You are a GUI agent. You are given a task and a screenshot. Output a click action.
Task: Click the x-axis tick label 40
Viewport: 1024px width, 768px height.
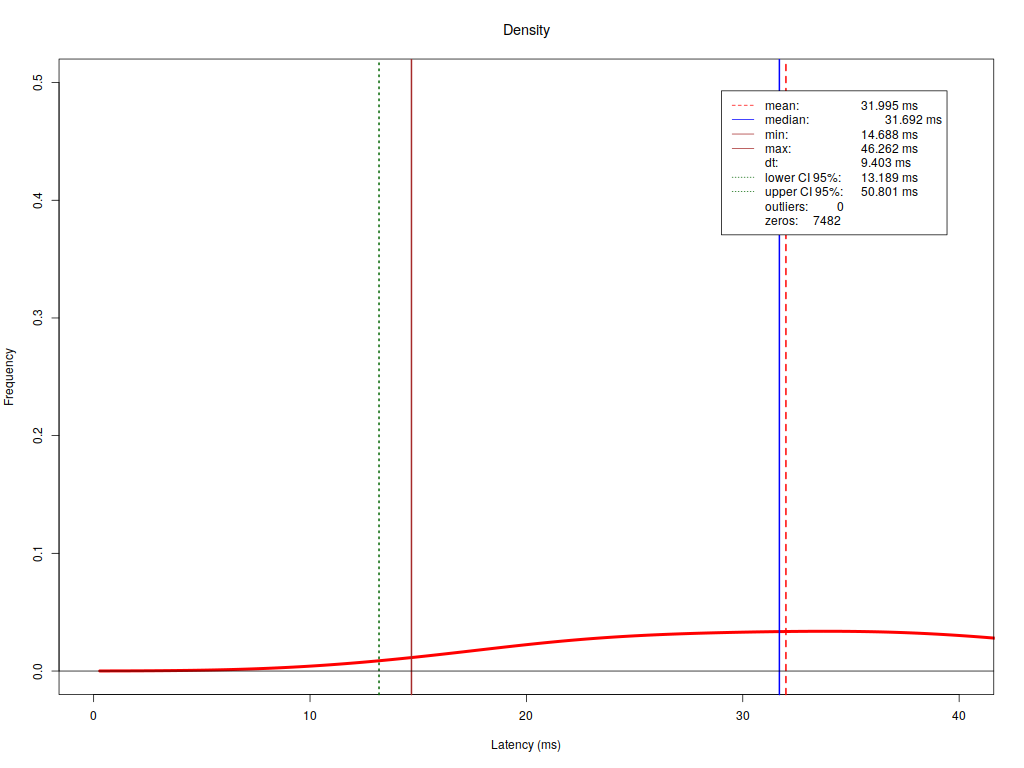tap(959, 715)
